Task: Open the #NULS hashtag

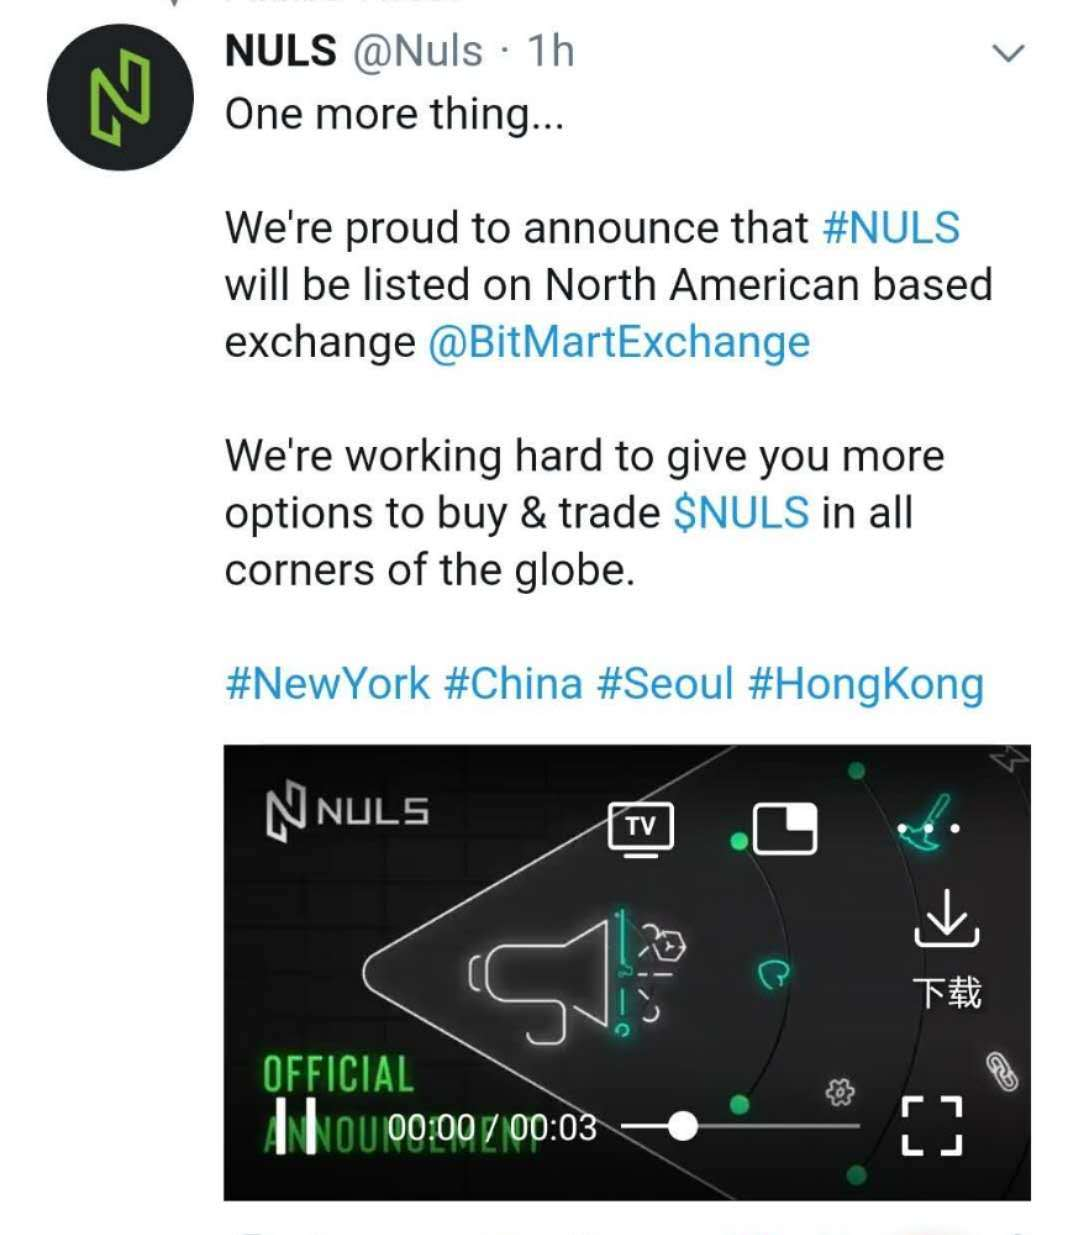Action: pos(890,227)
